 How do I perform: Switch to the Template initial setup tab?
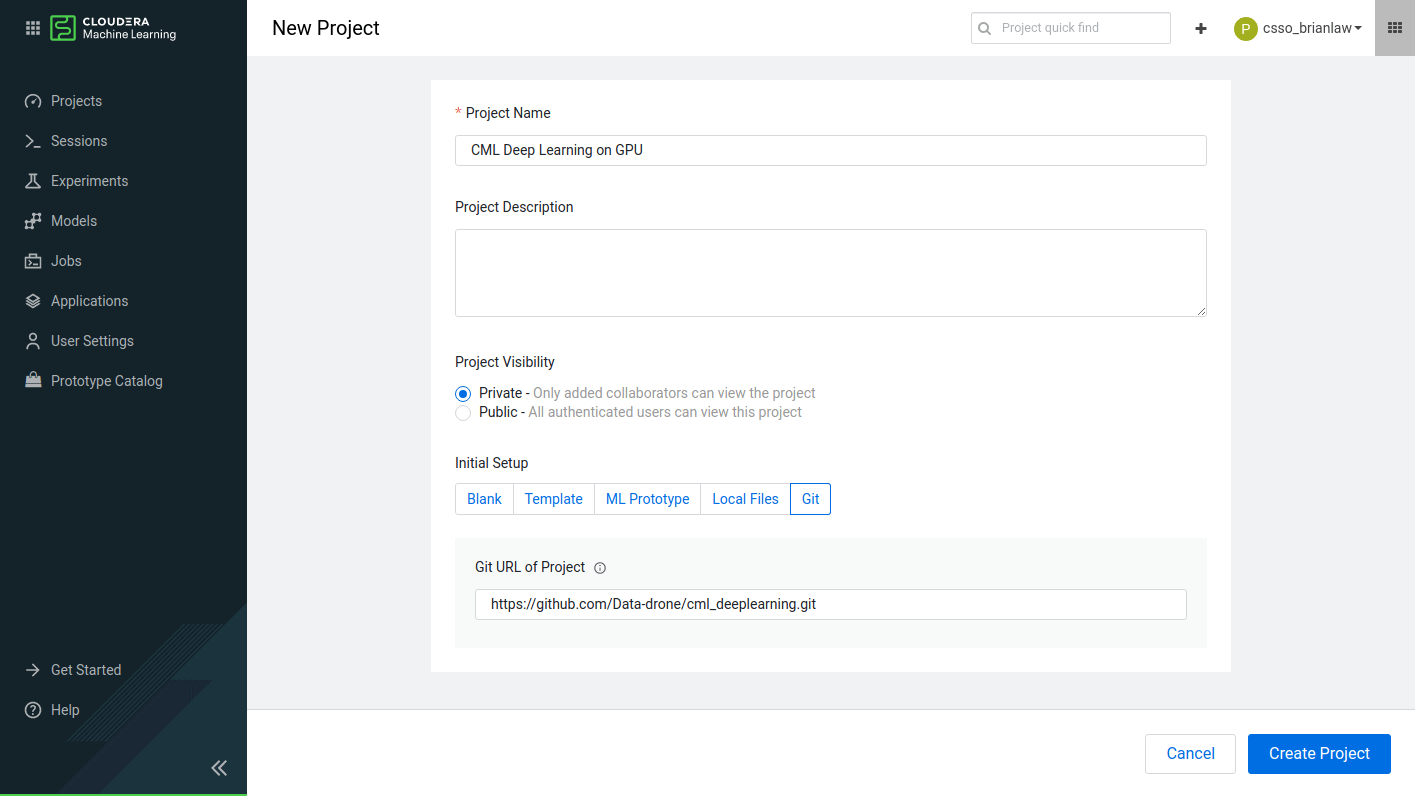point(553,498)
